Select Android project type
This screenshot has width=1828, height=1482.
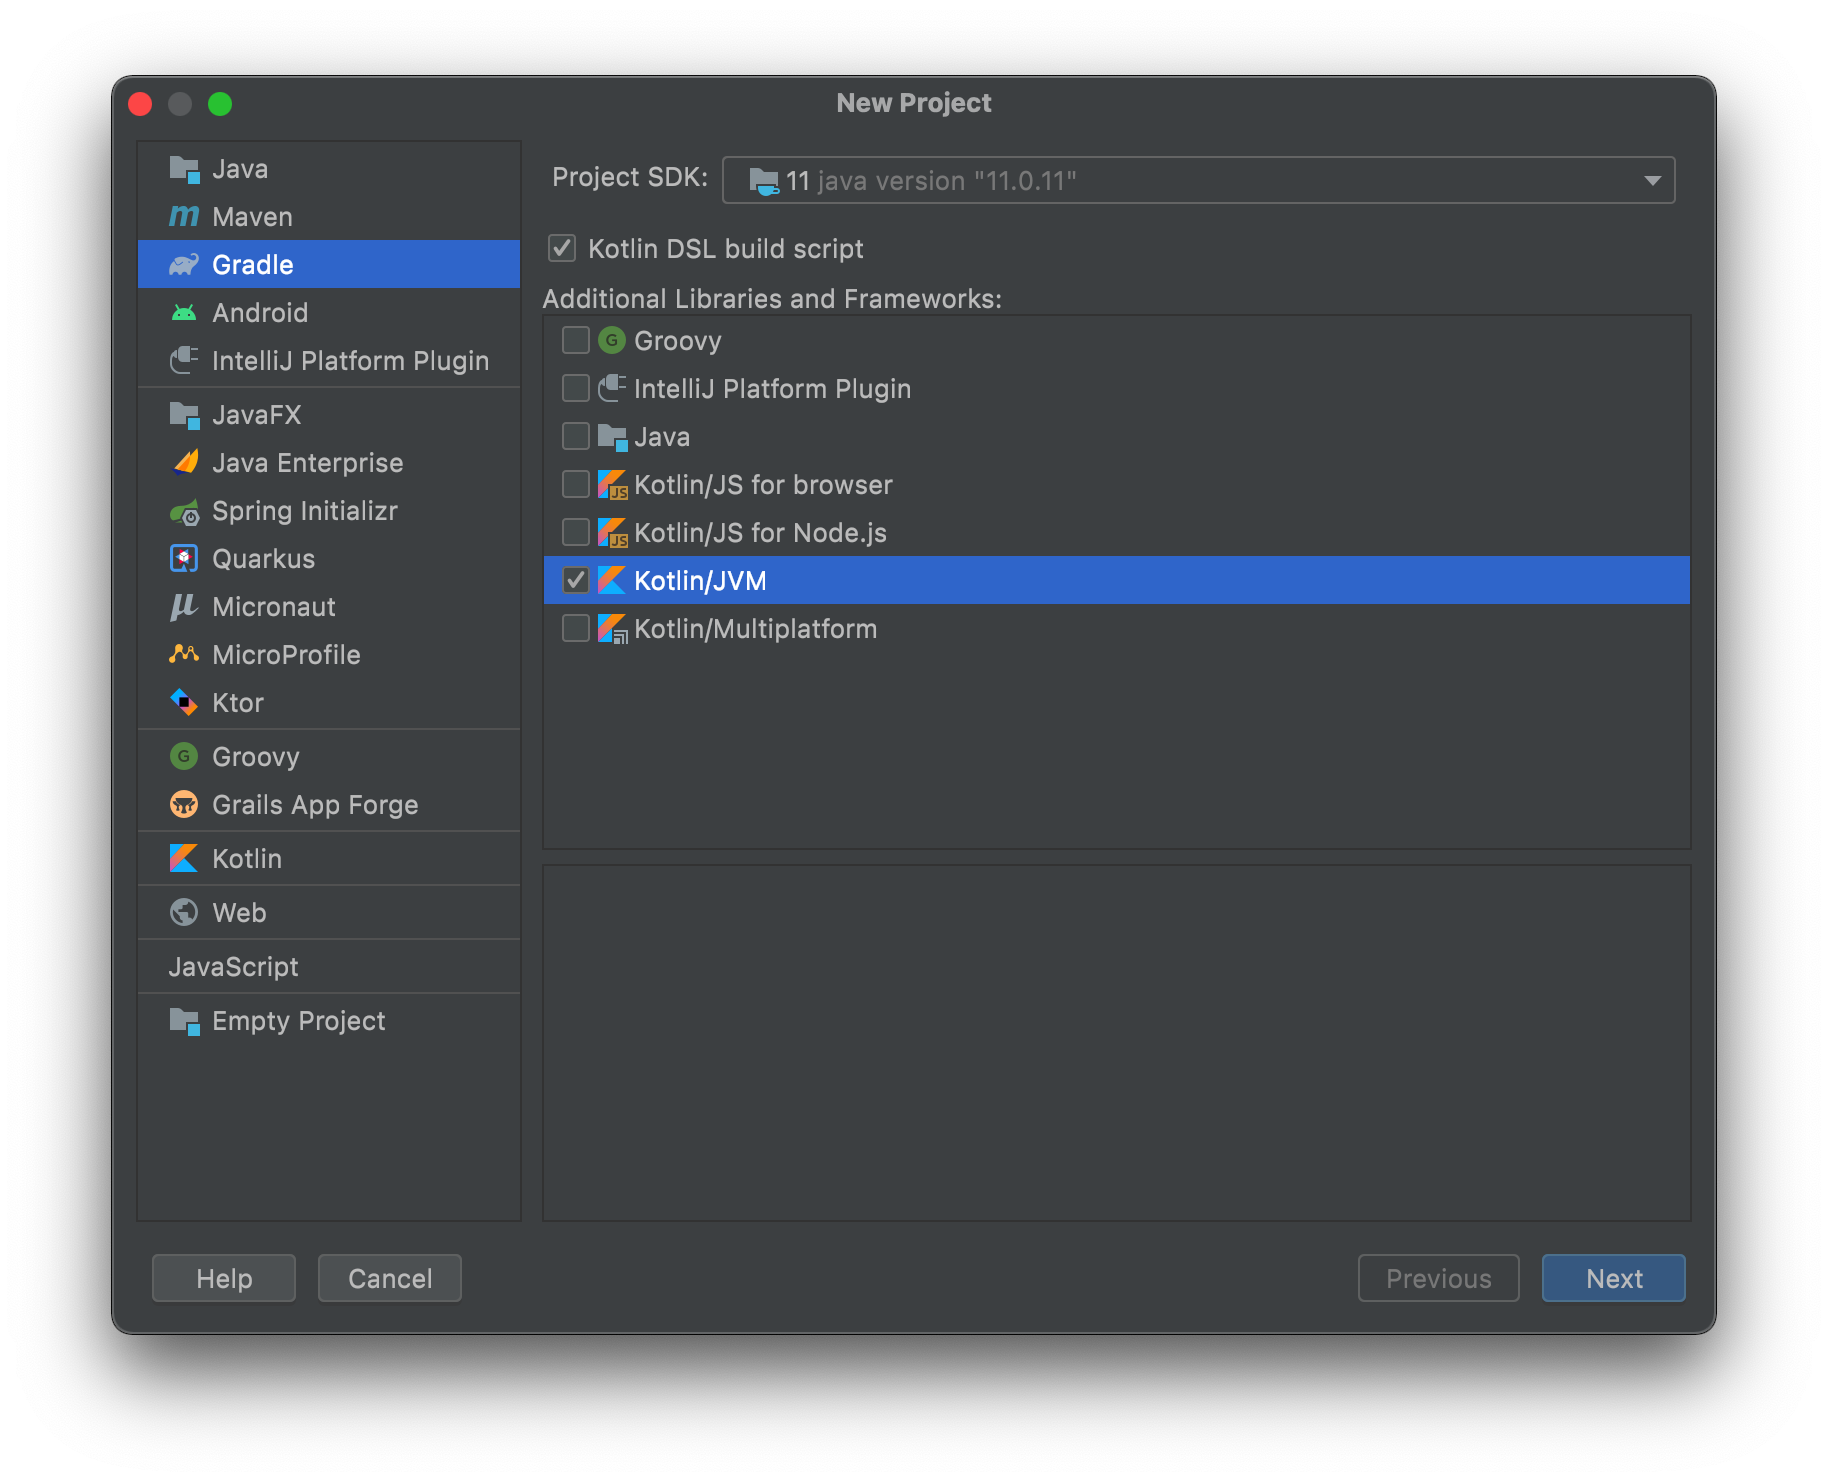point(329,312)
